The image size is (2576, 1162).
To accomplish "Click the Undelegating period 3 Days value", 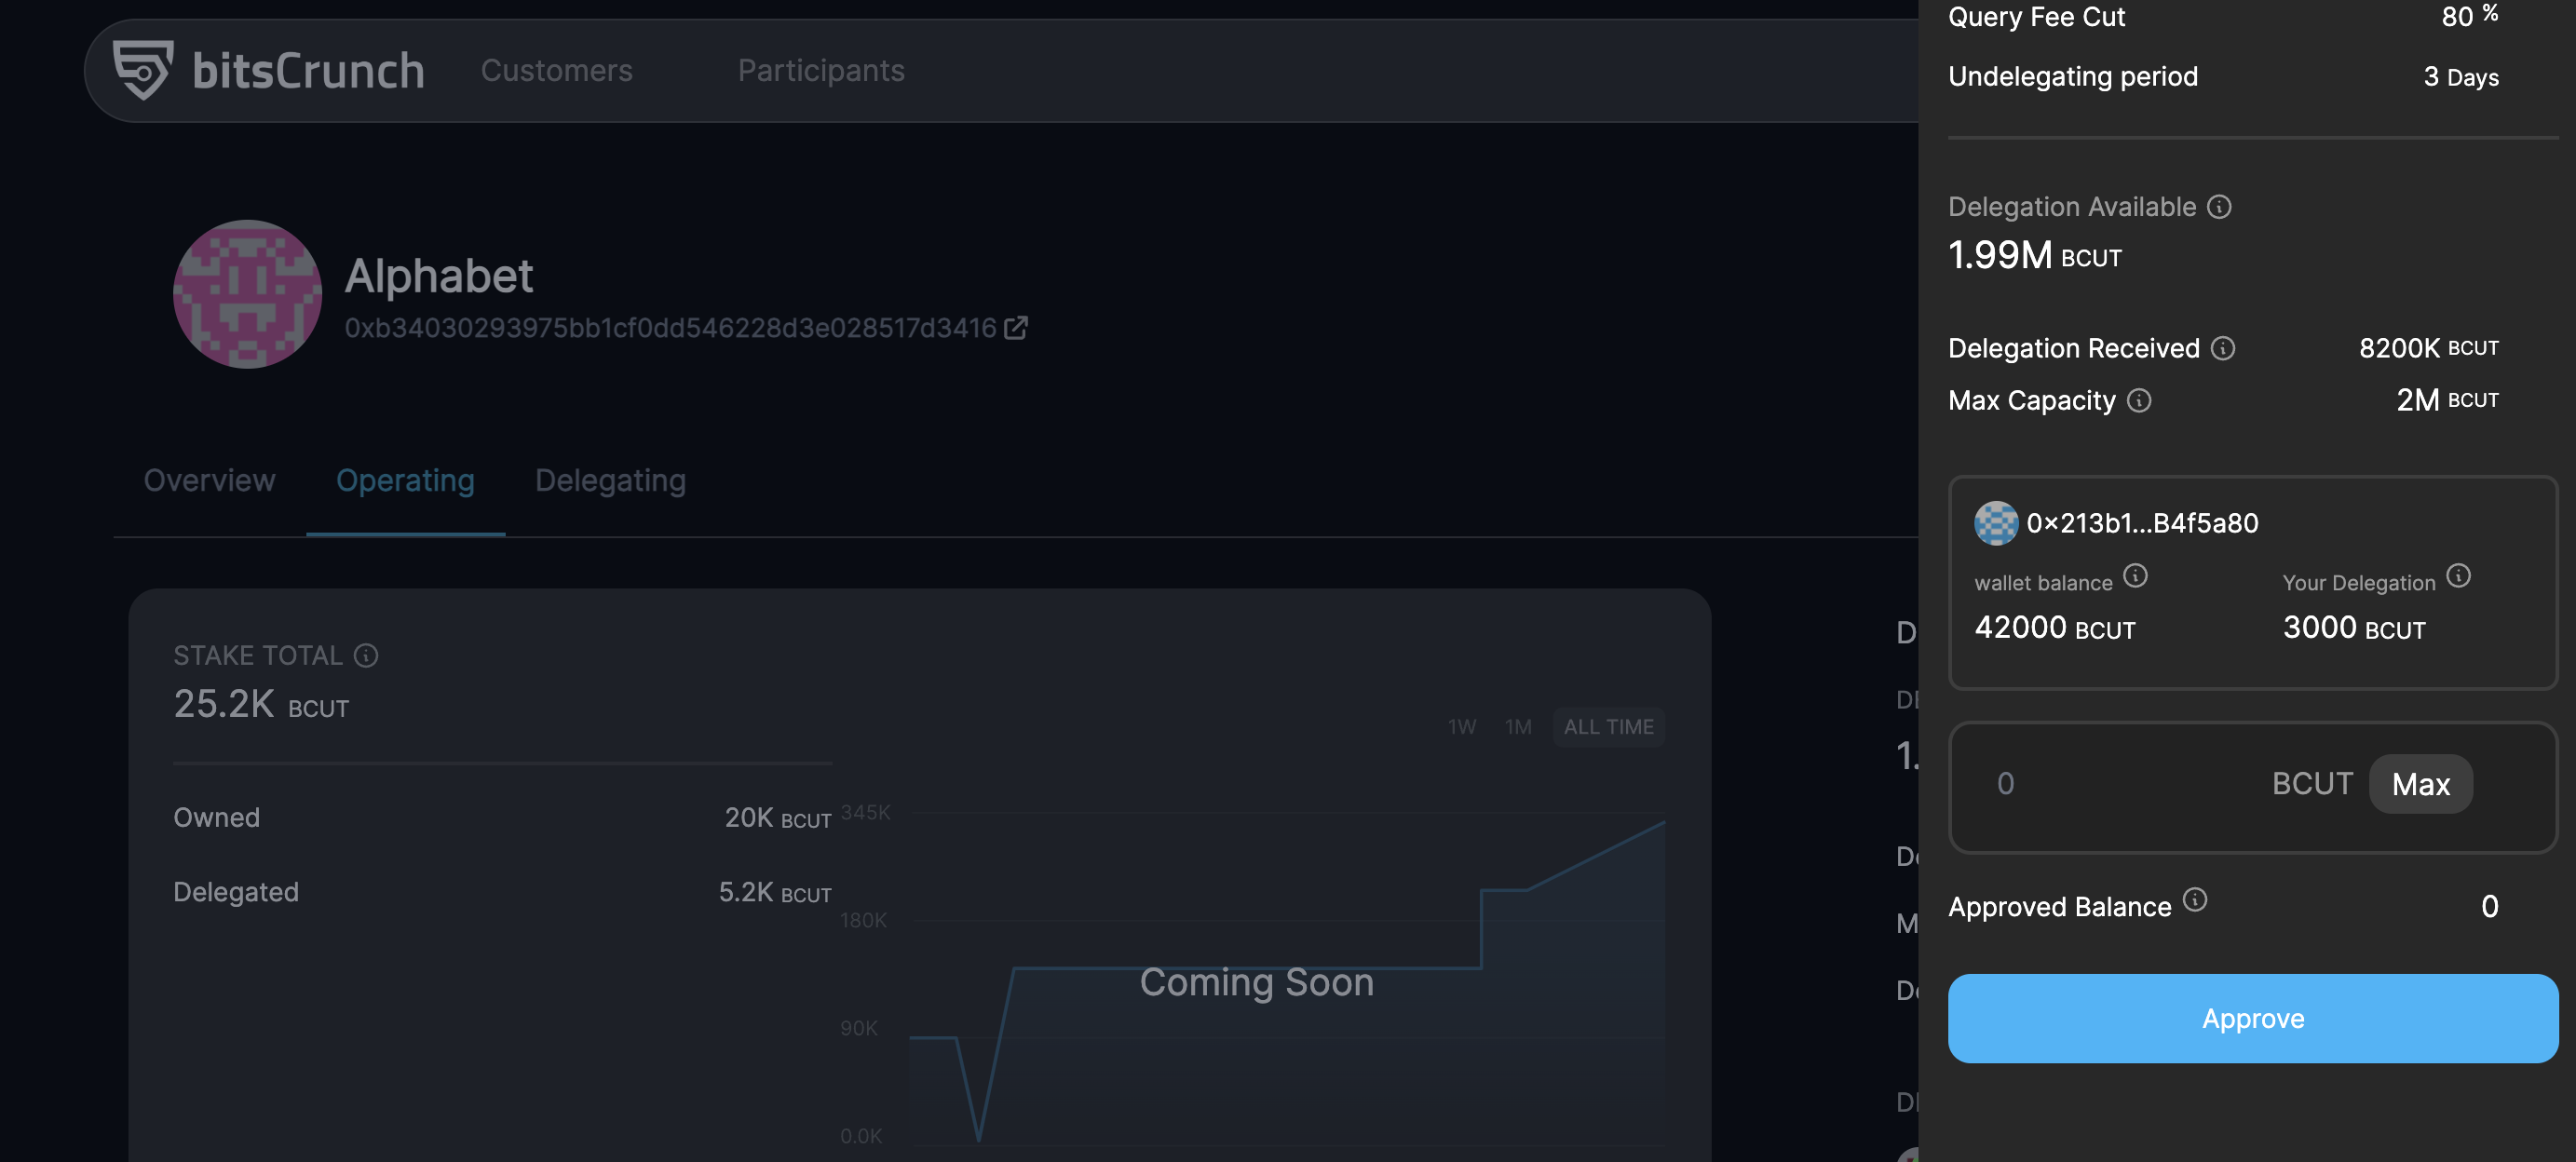I will 2461,77.
